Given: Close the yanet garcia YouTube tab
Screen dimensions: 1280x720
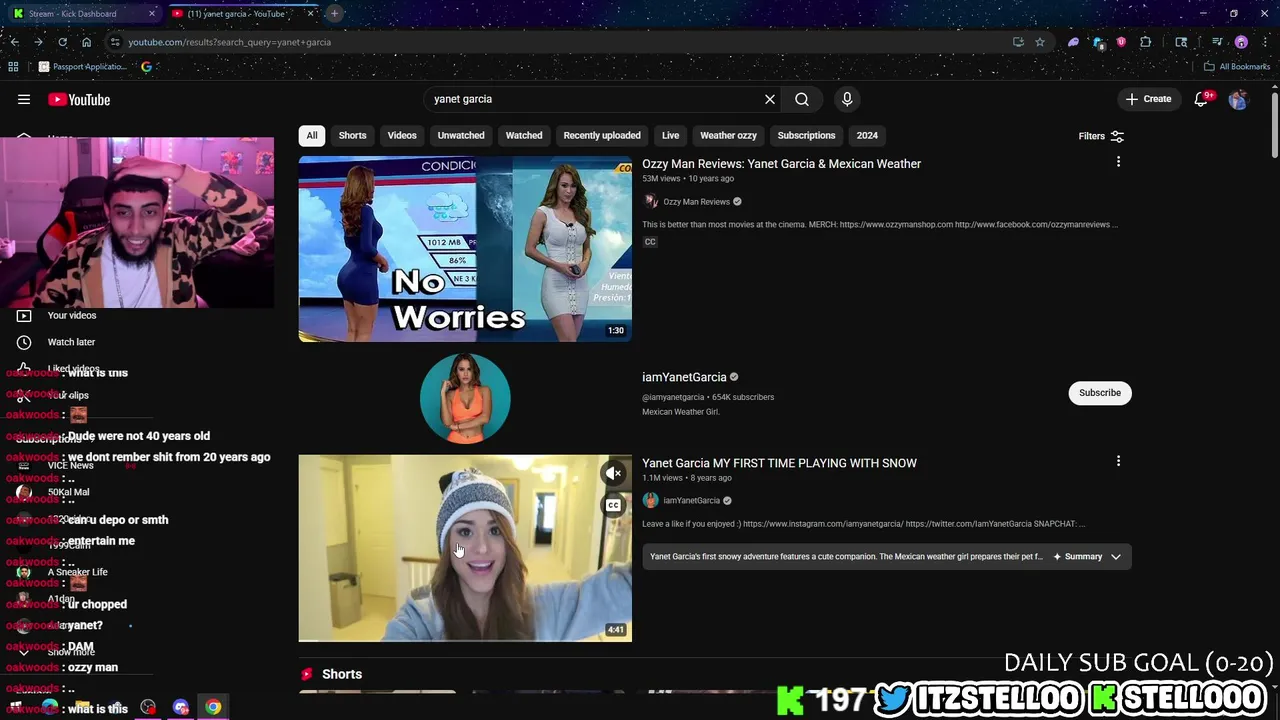Looking at the screenshot, I should pyautogui.click(x=311, y=14).
